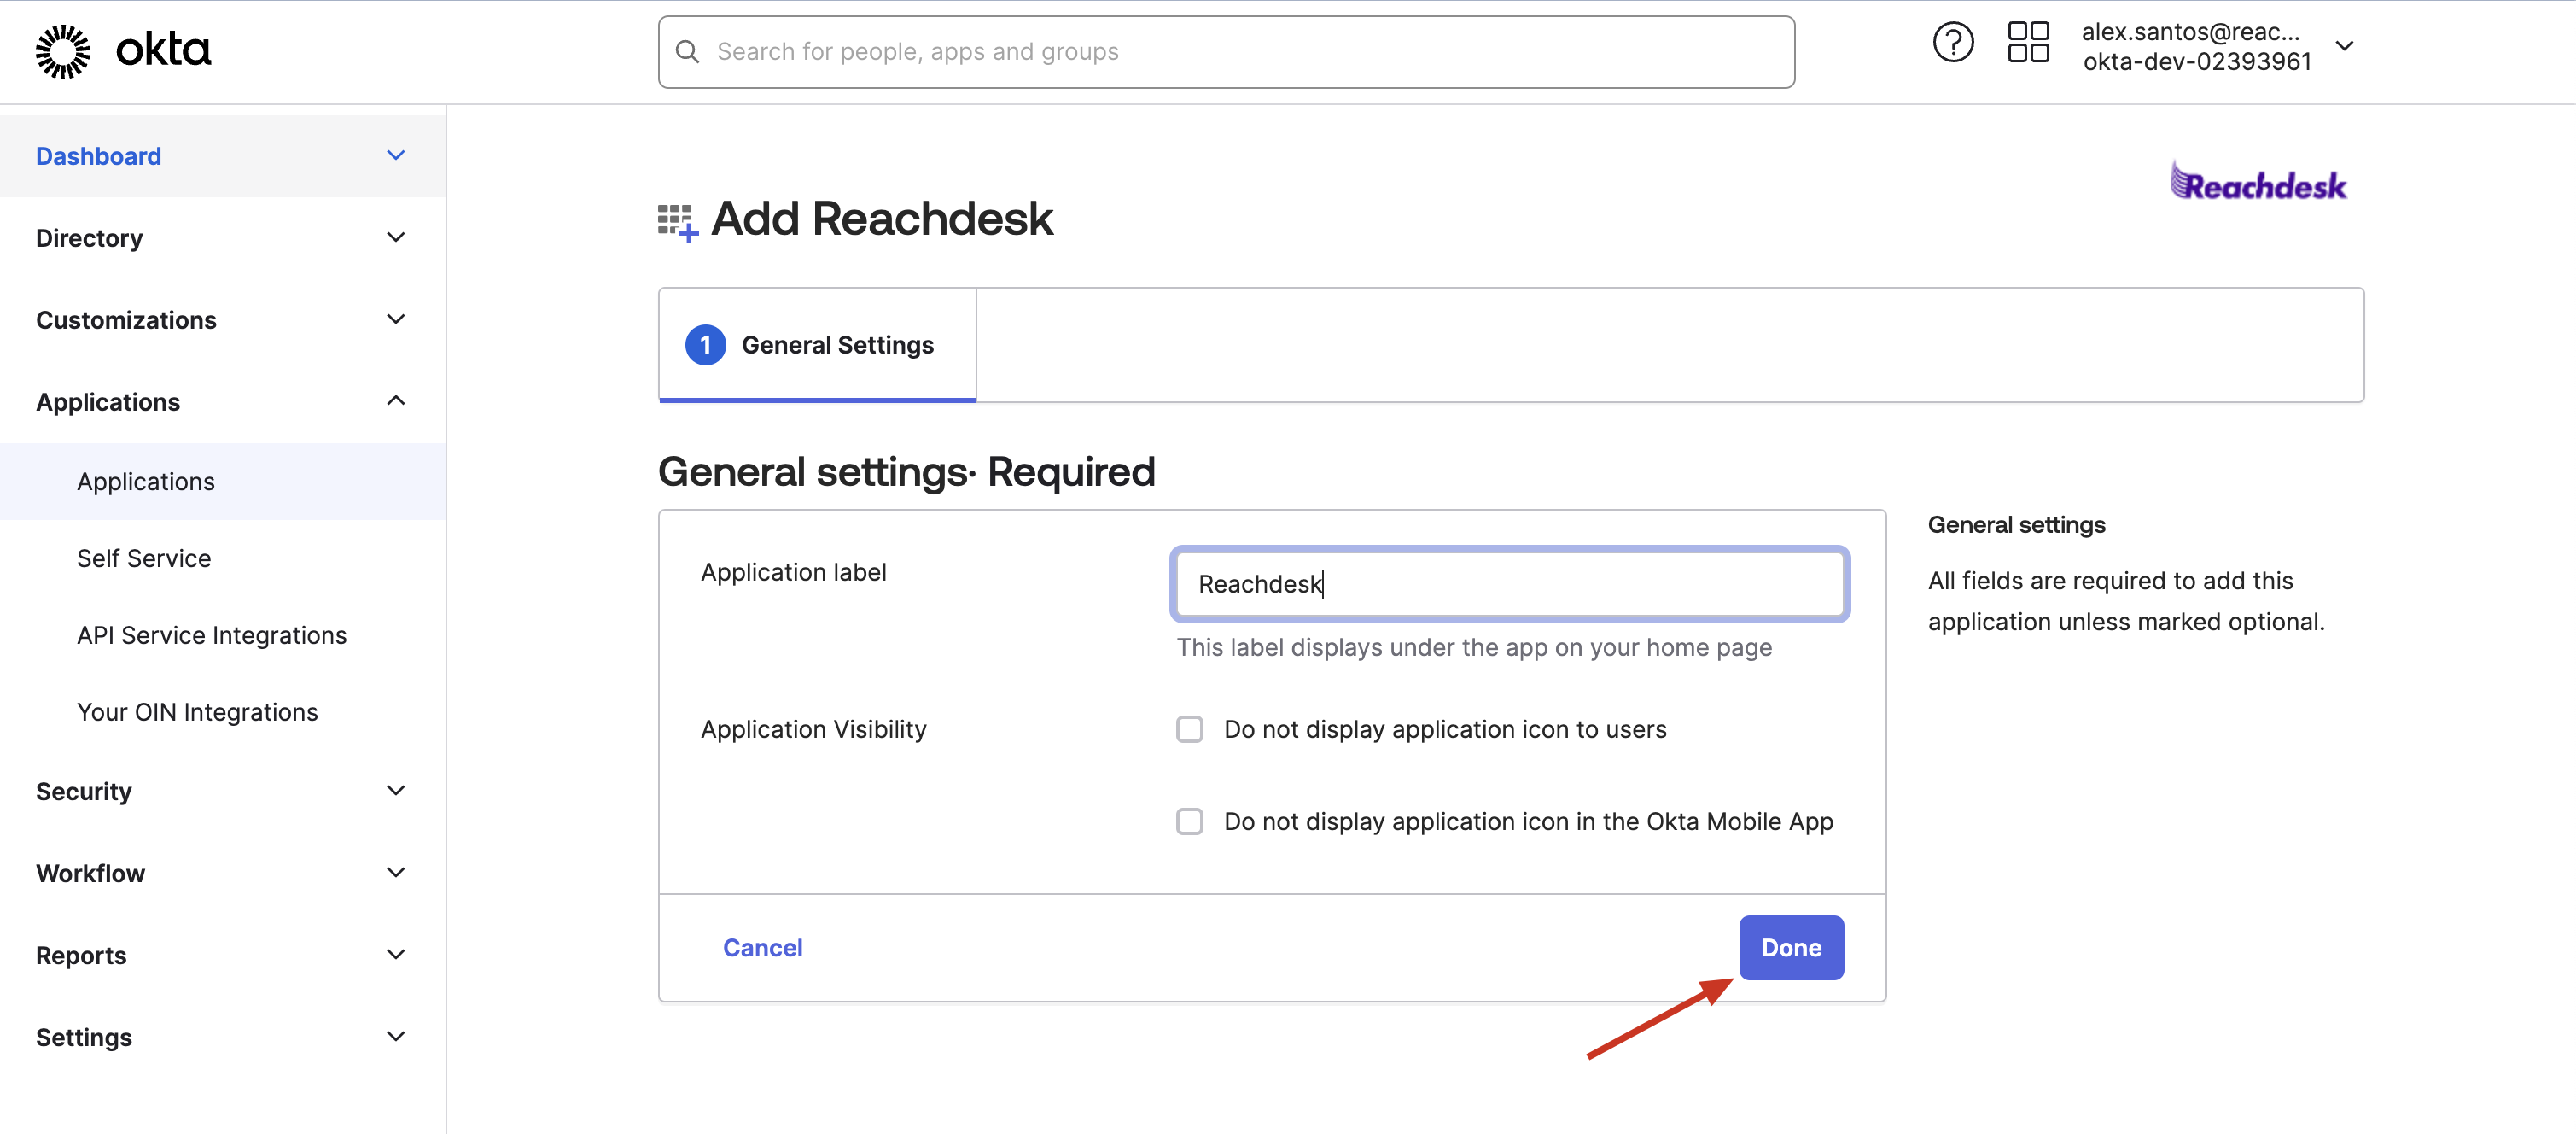Viewport: 2576px width, 1134px height.
Task: Click the Okta sunburst logo
Action: click(x=63, y=51)
